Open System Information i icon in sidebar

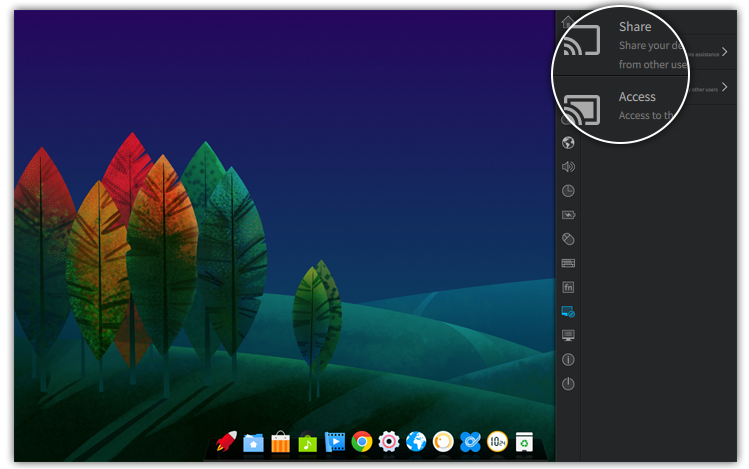coord(568,360)
